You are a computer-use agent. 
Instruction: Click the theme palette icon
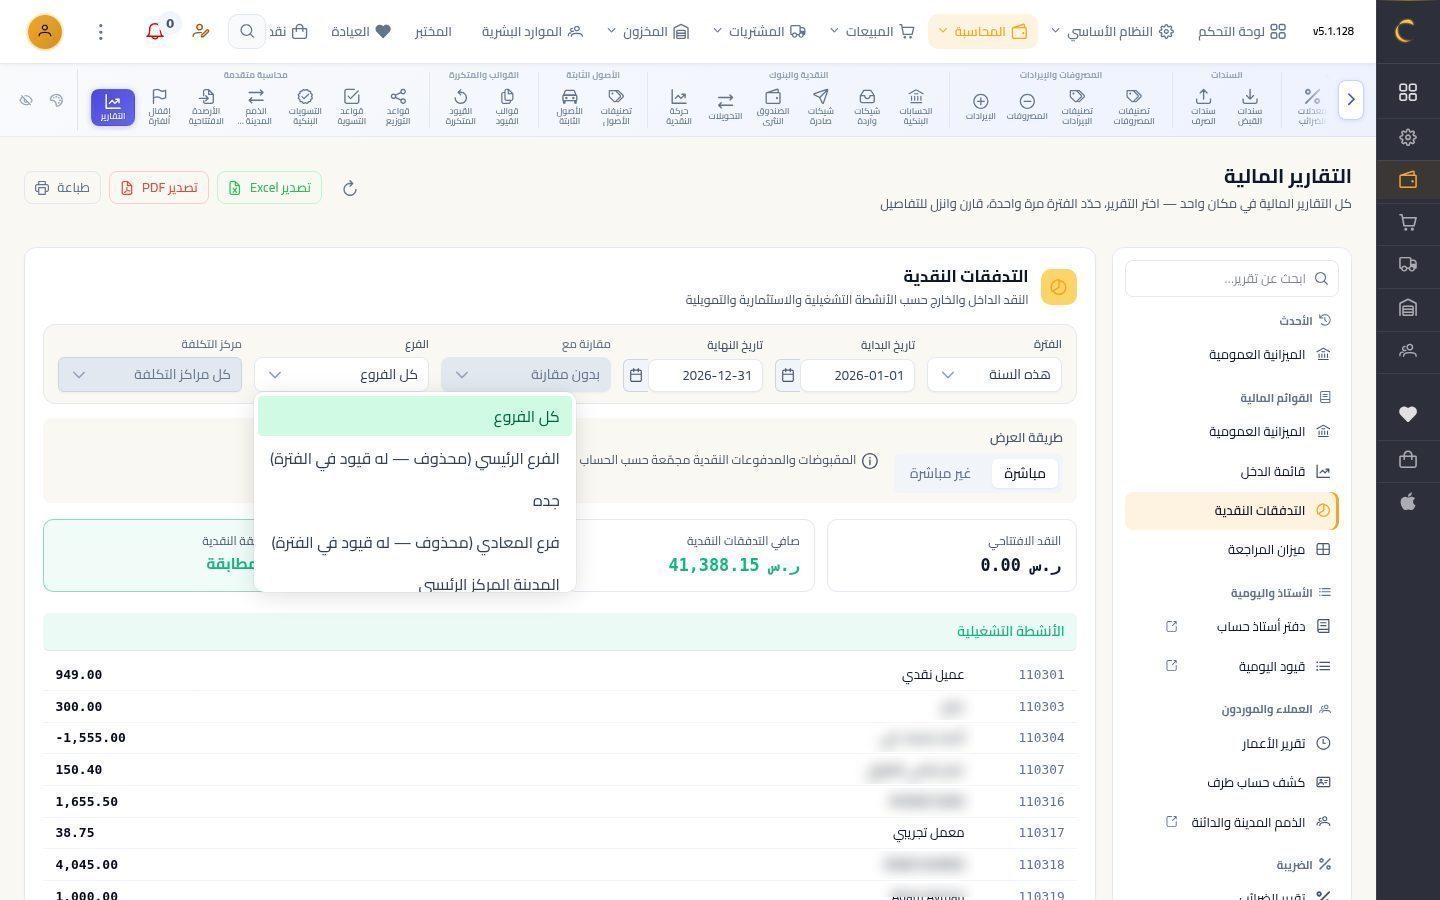click(56, 100)
